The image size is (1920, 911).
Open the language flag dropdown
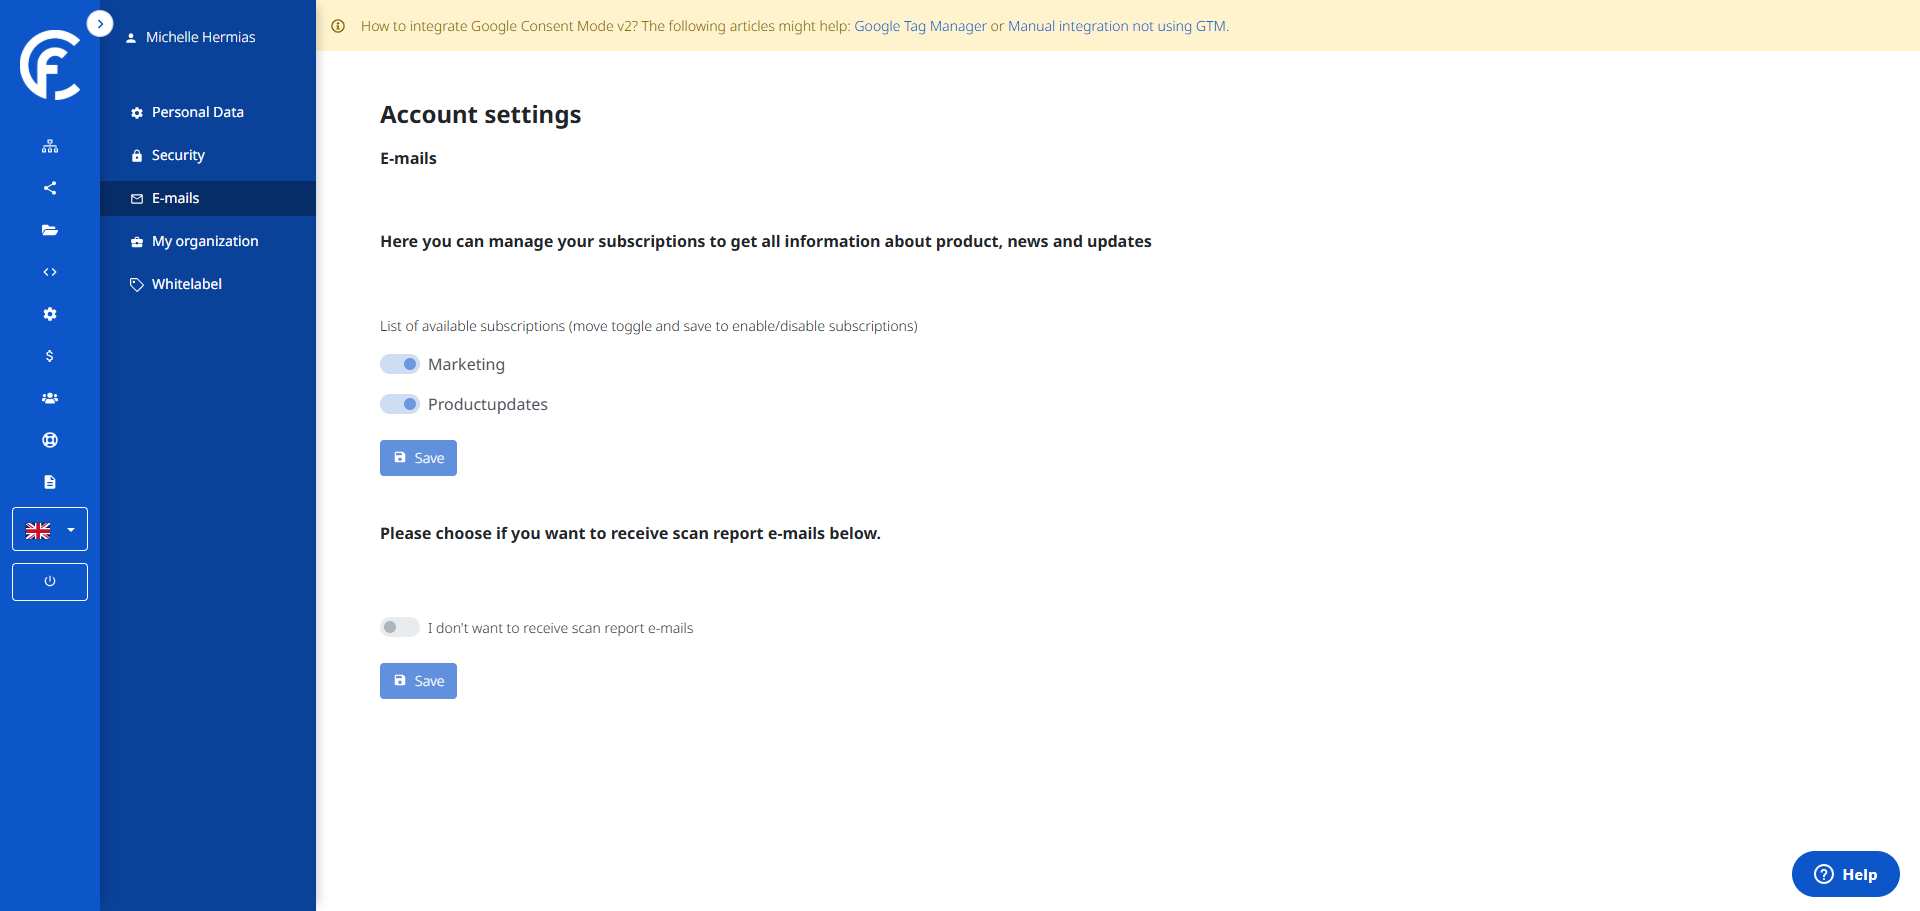click(50, 529)
